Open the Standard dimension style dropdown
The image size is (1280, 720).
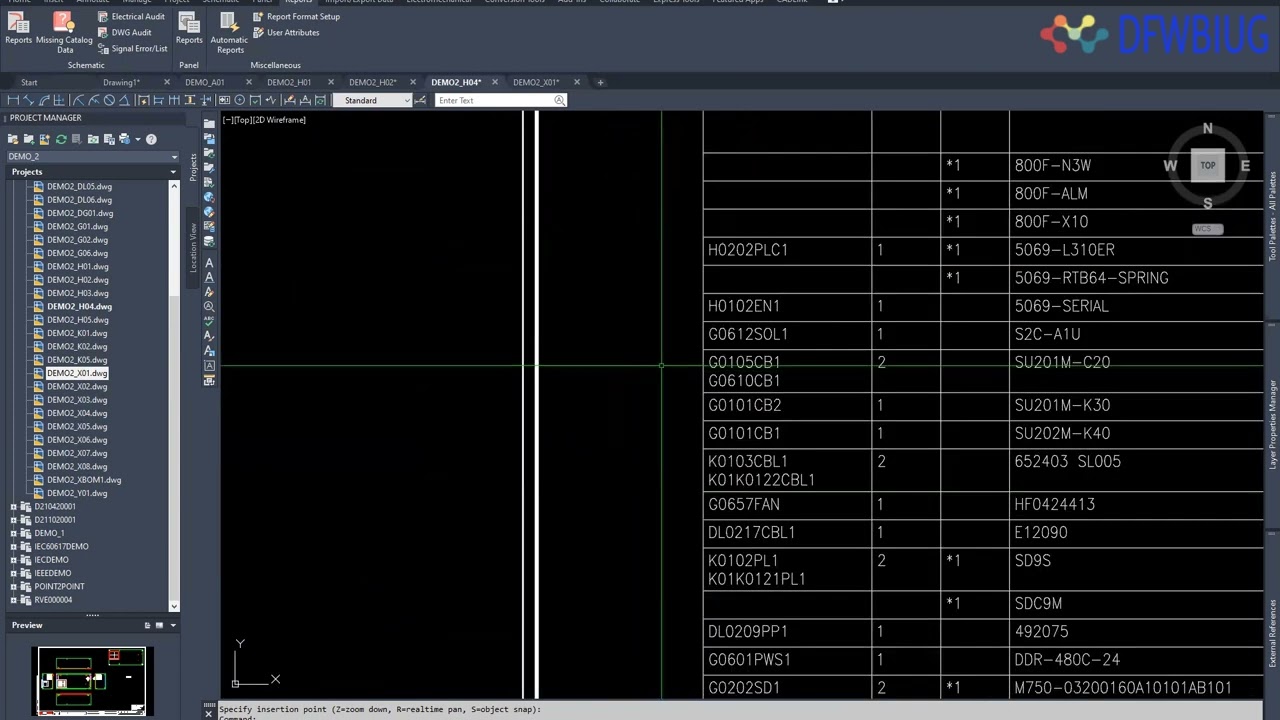coord(374,100)
